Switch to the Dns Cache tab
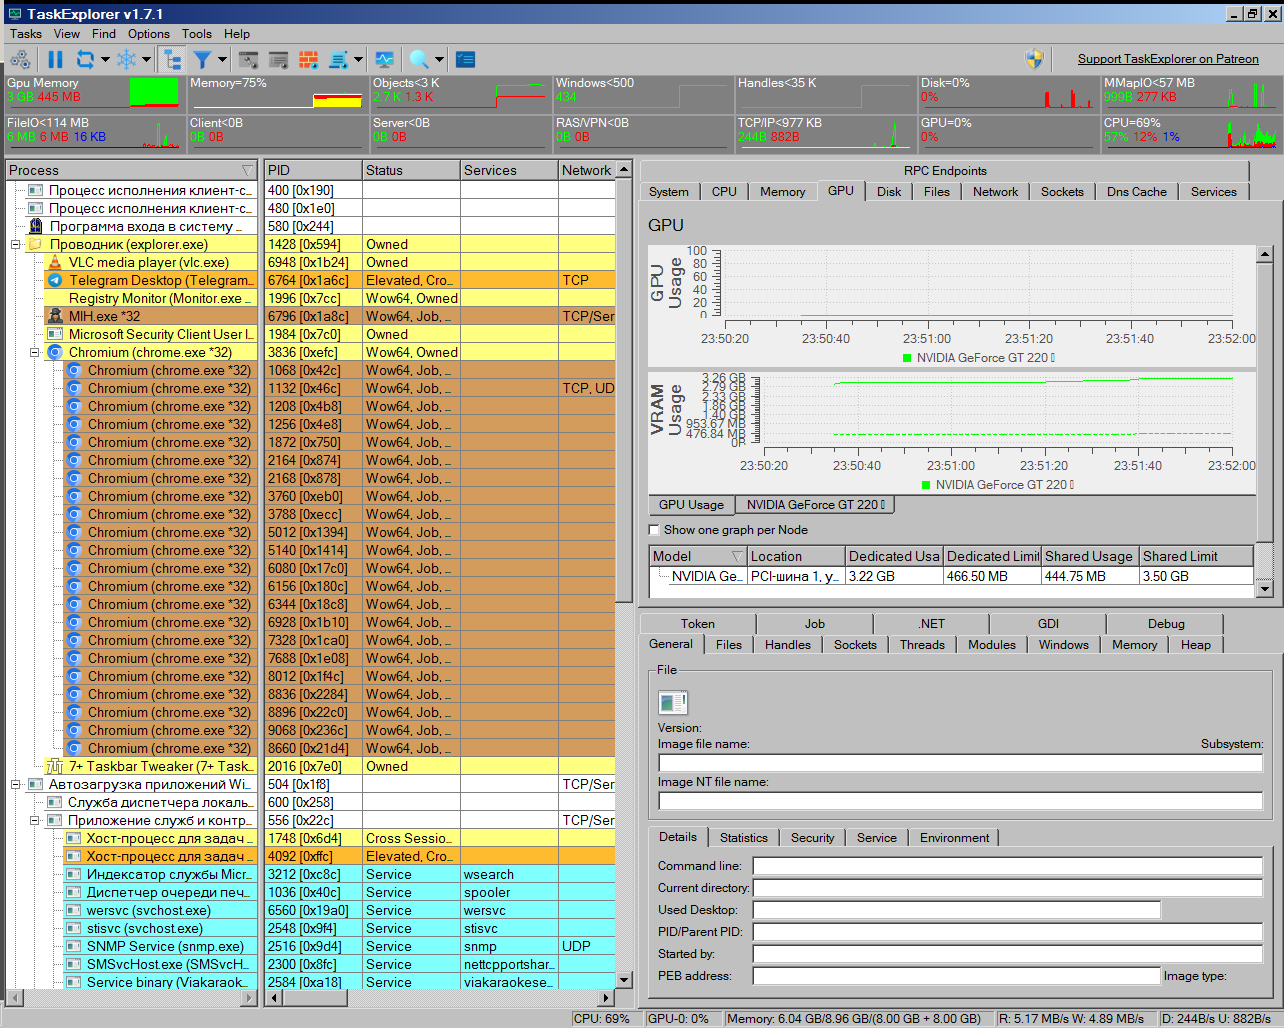Screen dimensions: 1284x1028 (1136, 192)
